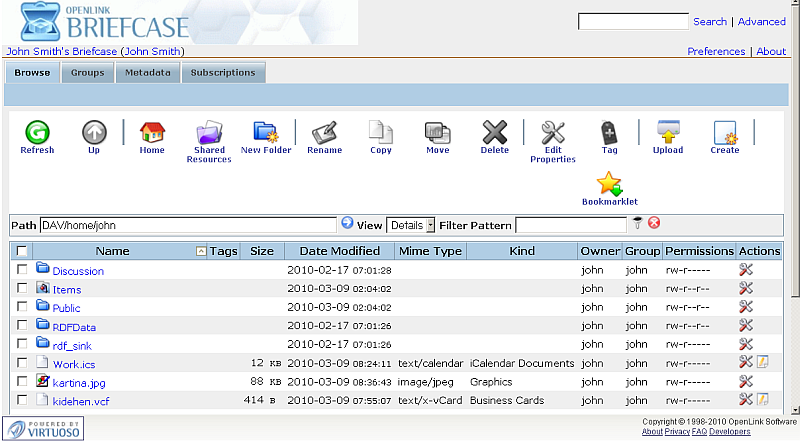
Task: Click the Tag toolbar icon
Action: pos(610,132)
